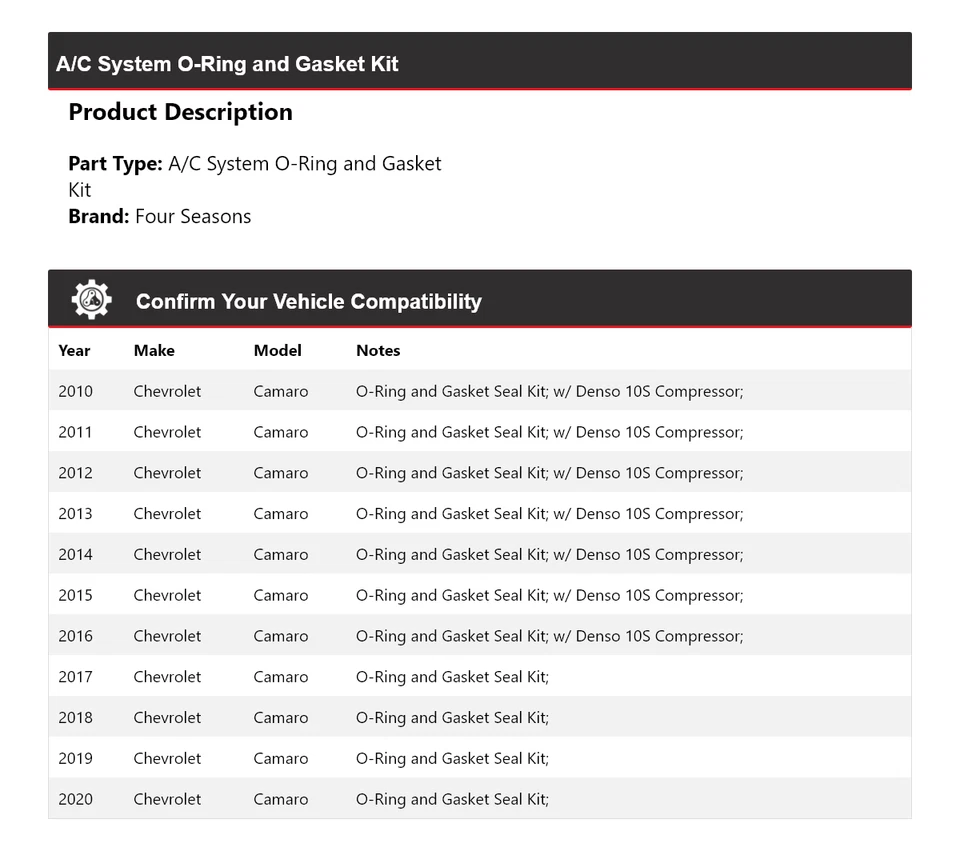Click Chevrolet in the 2012 row

point(167,473)
